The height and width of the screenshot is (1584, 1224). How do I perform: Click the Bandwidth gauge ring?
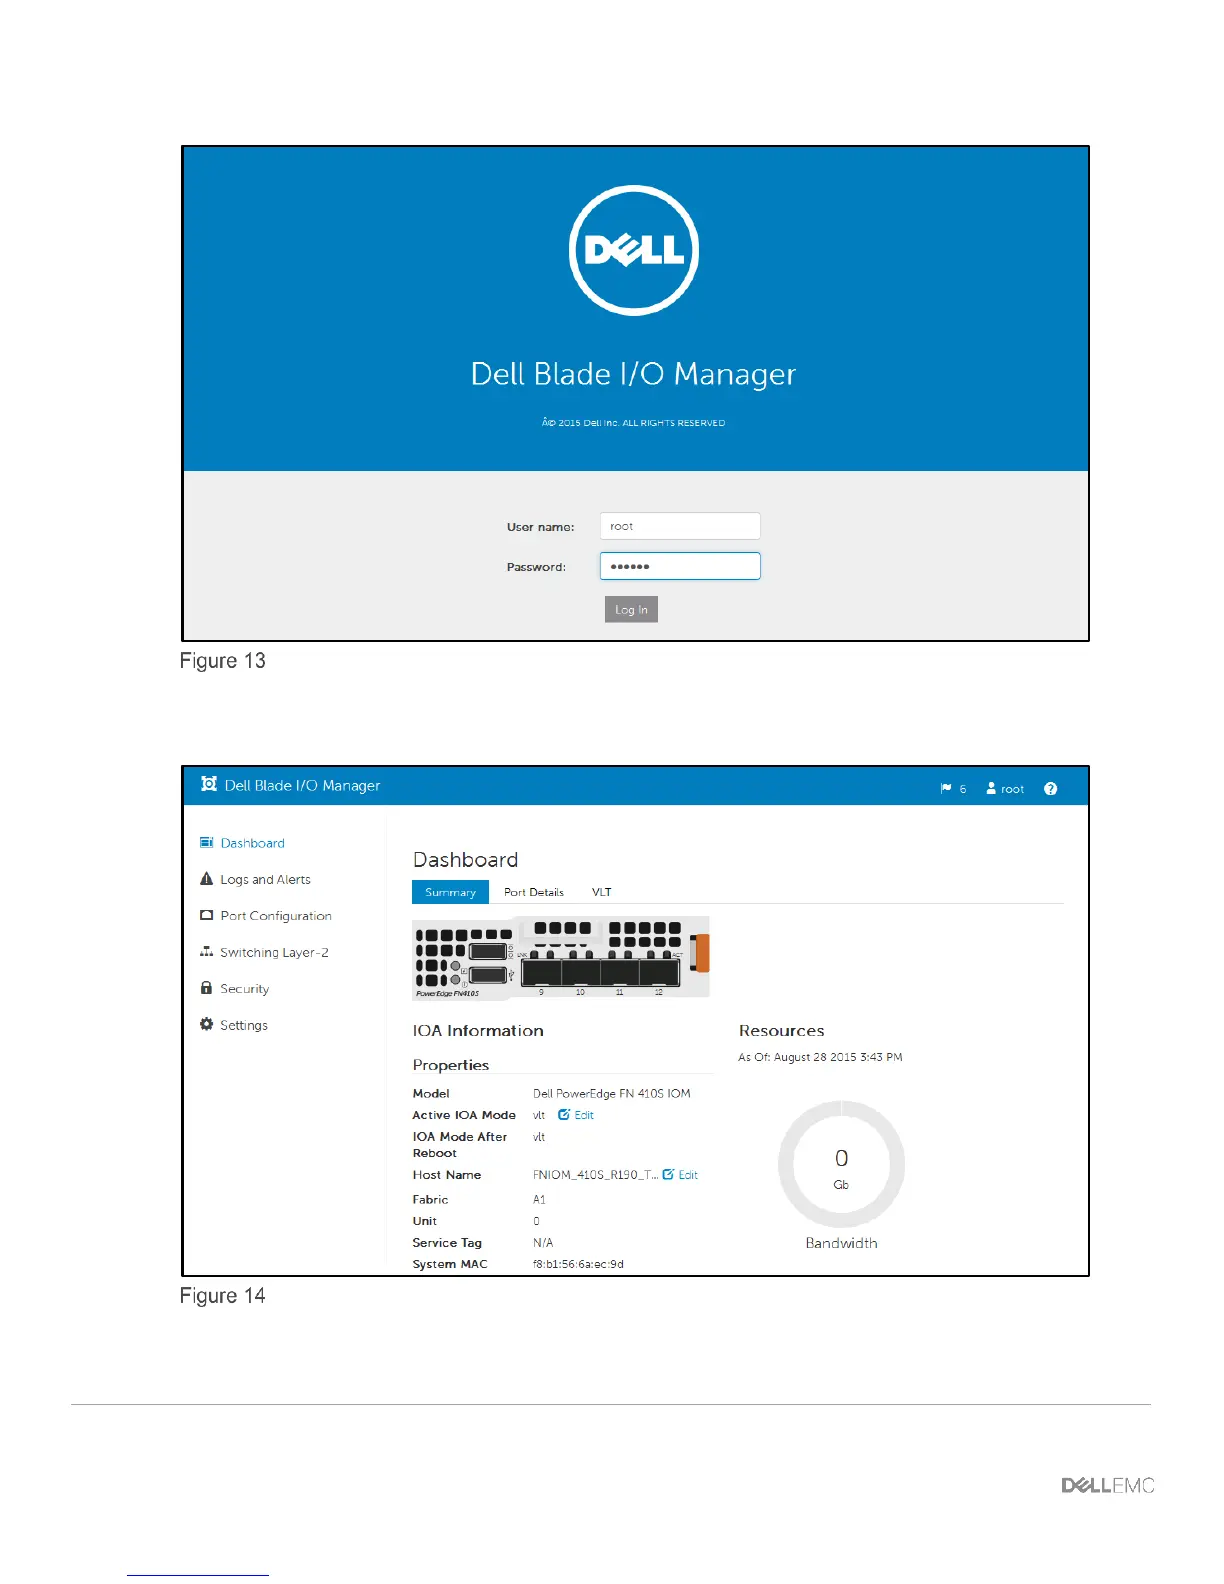pyautogui.click(x=841, y=1164)
